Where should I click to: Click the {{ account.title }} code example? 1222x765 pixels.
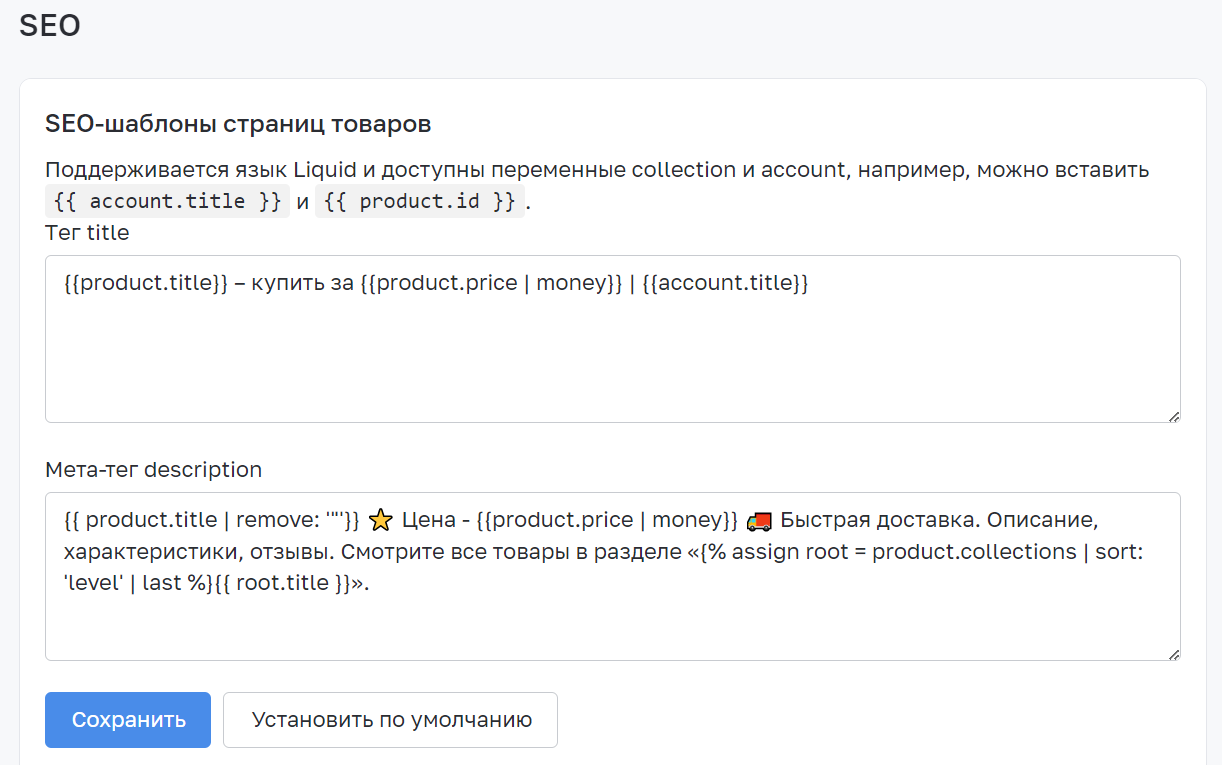(168, 201)
